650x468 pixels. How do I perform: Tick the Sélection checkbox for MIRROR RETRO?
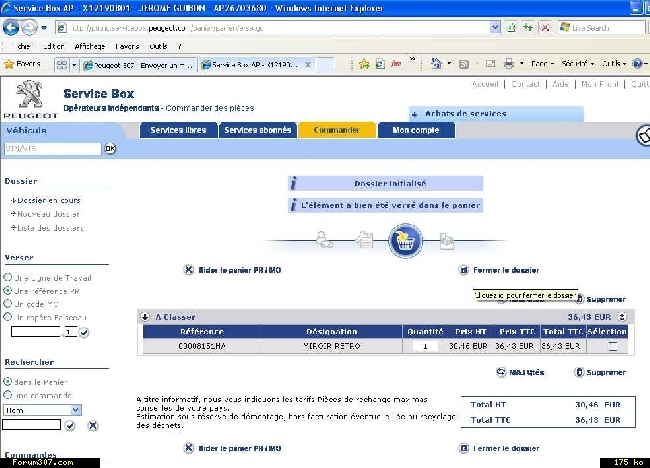(613, 346)
